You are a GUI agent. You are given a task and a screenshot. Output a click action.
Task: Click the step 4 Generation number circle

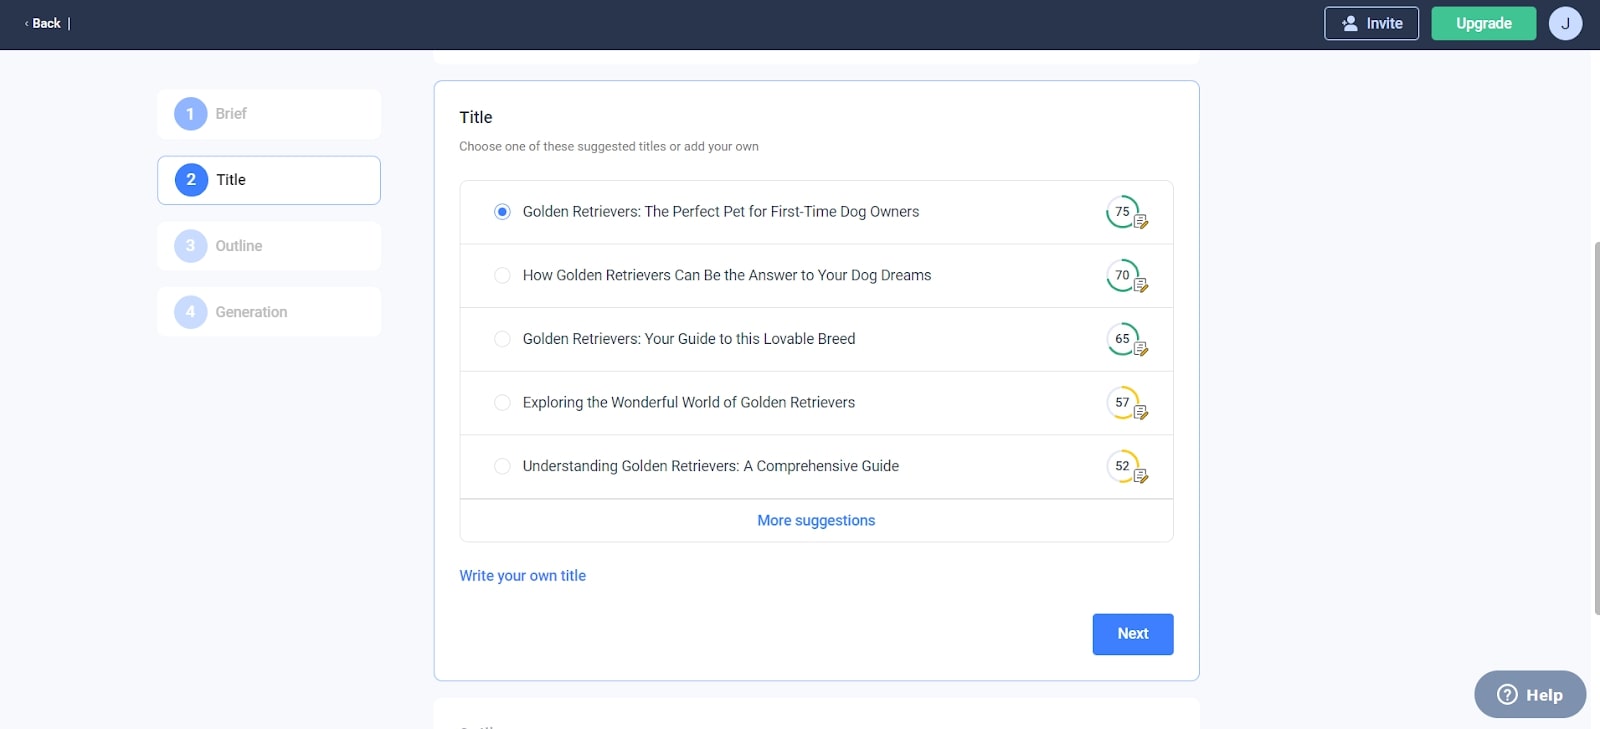(190, 312)
